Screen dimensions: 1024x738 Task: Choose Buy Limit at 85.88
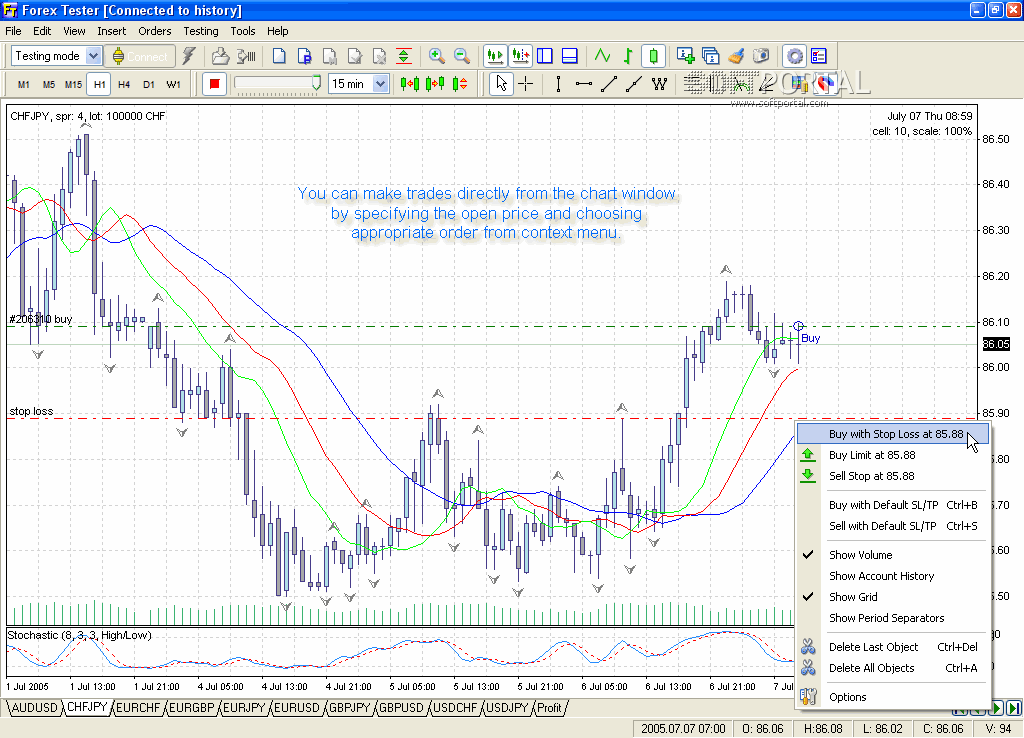point(893,455)
